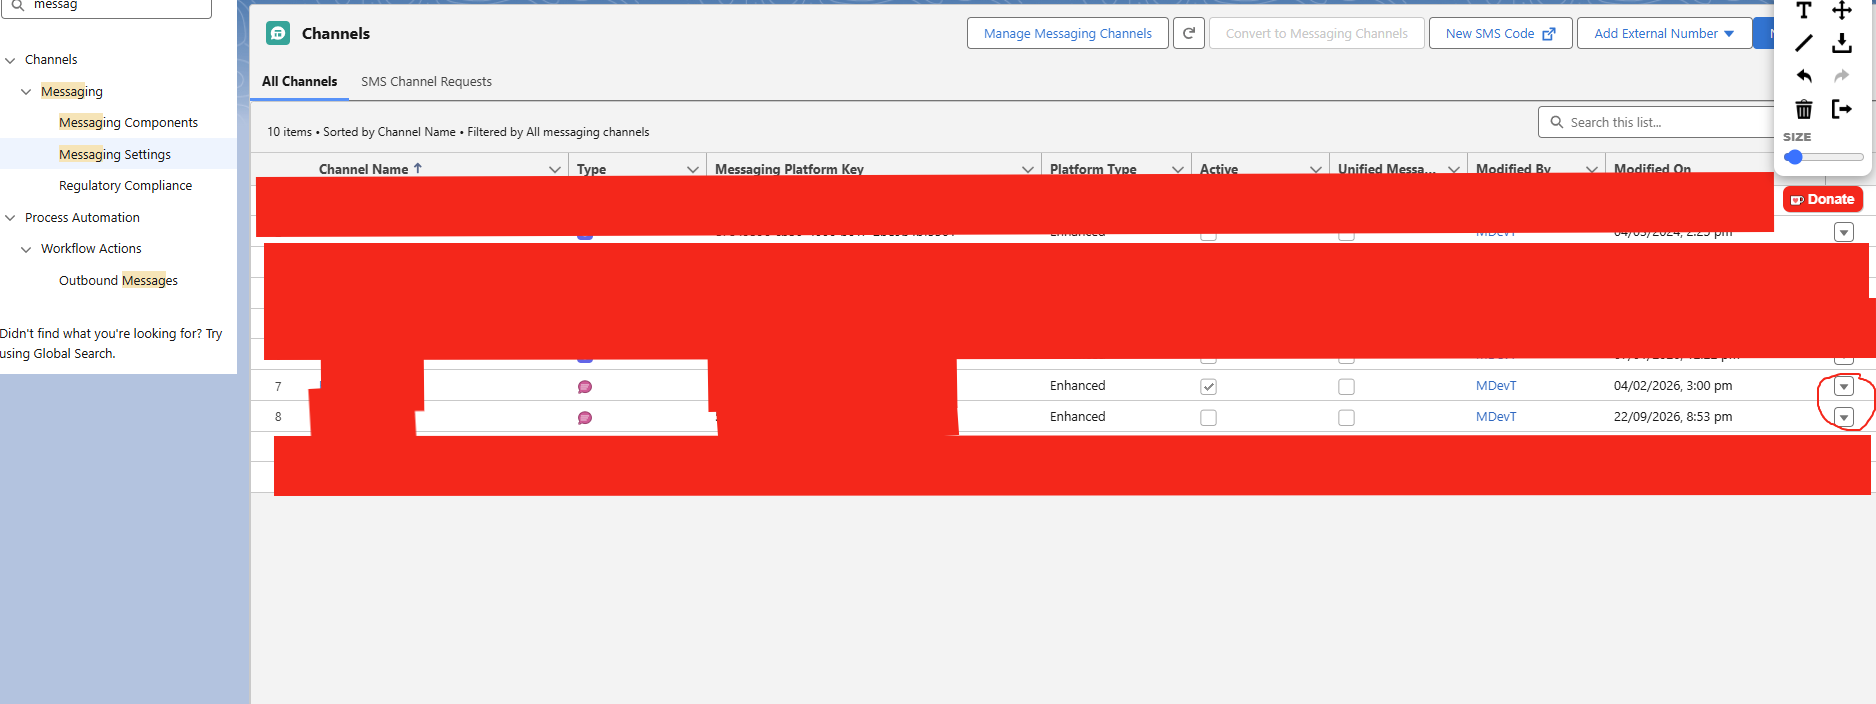Image resolution: width=1876 pixels, height=704 pixels.
Task: Open Regulatory Compliance in the sidebar
Action: (125, 185)
